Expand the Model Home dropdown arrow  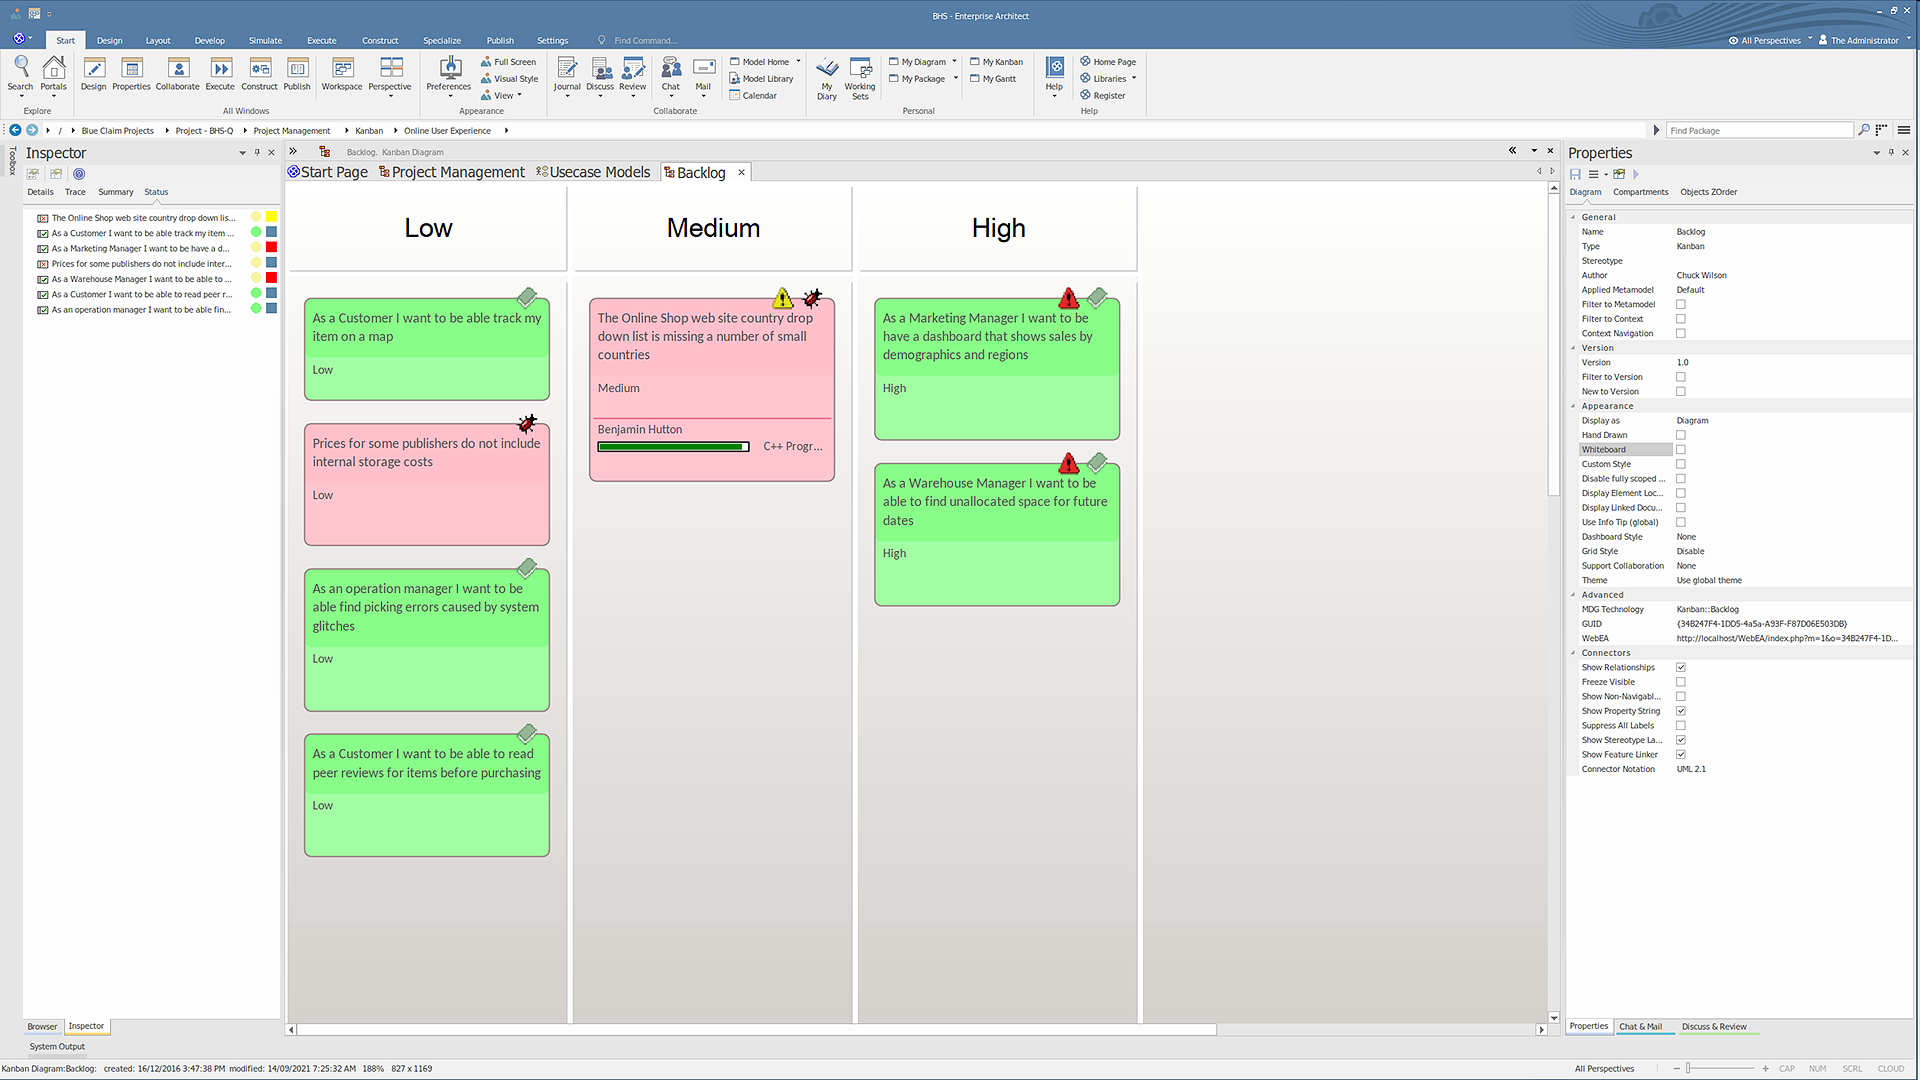(798, 61)
